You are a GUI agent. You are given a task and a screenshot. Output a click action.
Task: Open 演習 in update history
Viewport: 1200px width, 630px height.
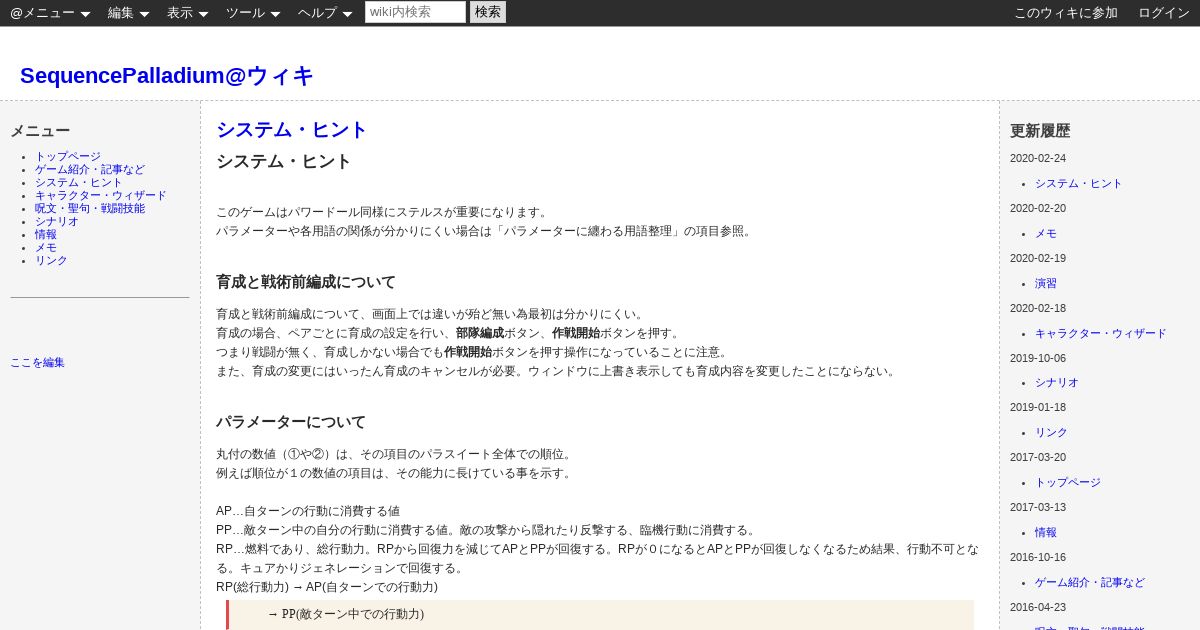pos(1046,284)
